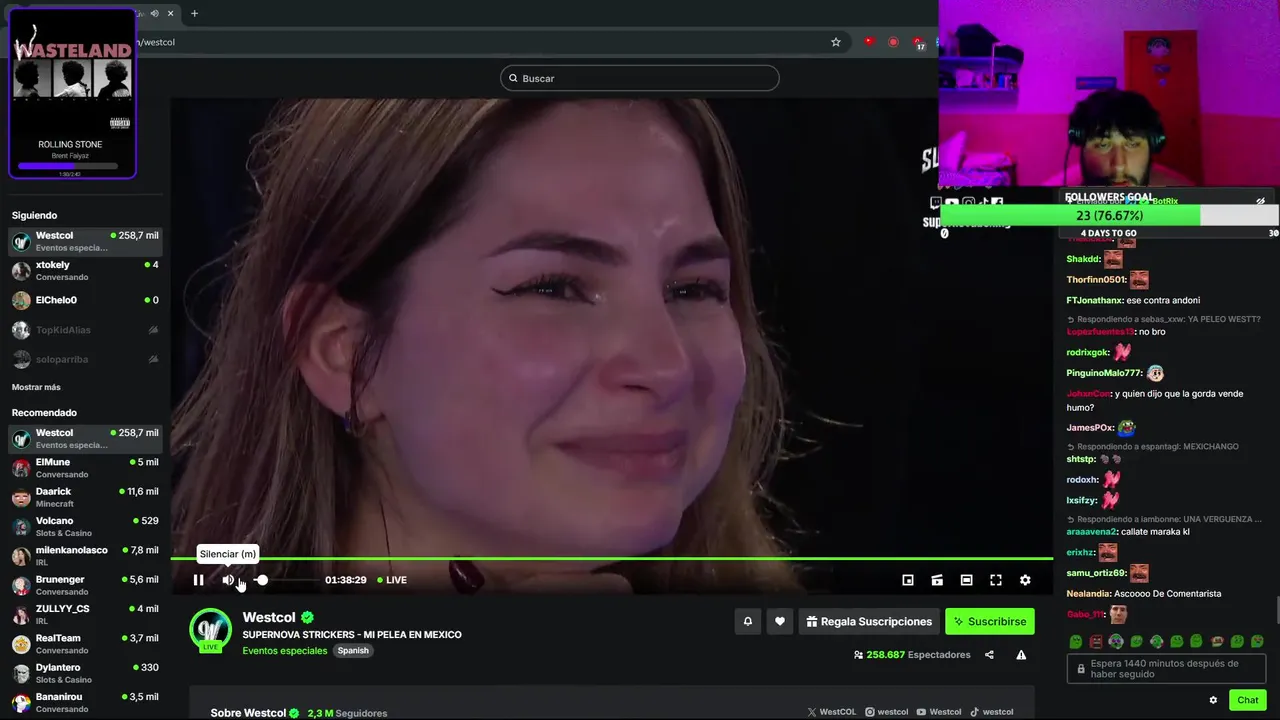The width and height of the screenshot is (1280, 720).
Task: Toggle the heart follow button
Action: [x=780, y=621]
